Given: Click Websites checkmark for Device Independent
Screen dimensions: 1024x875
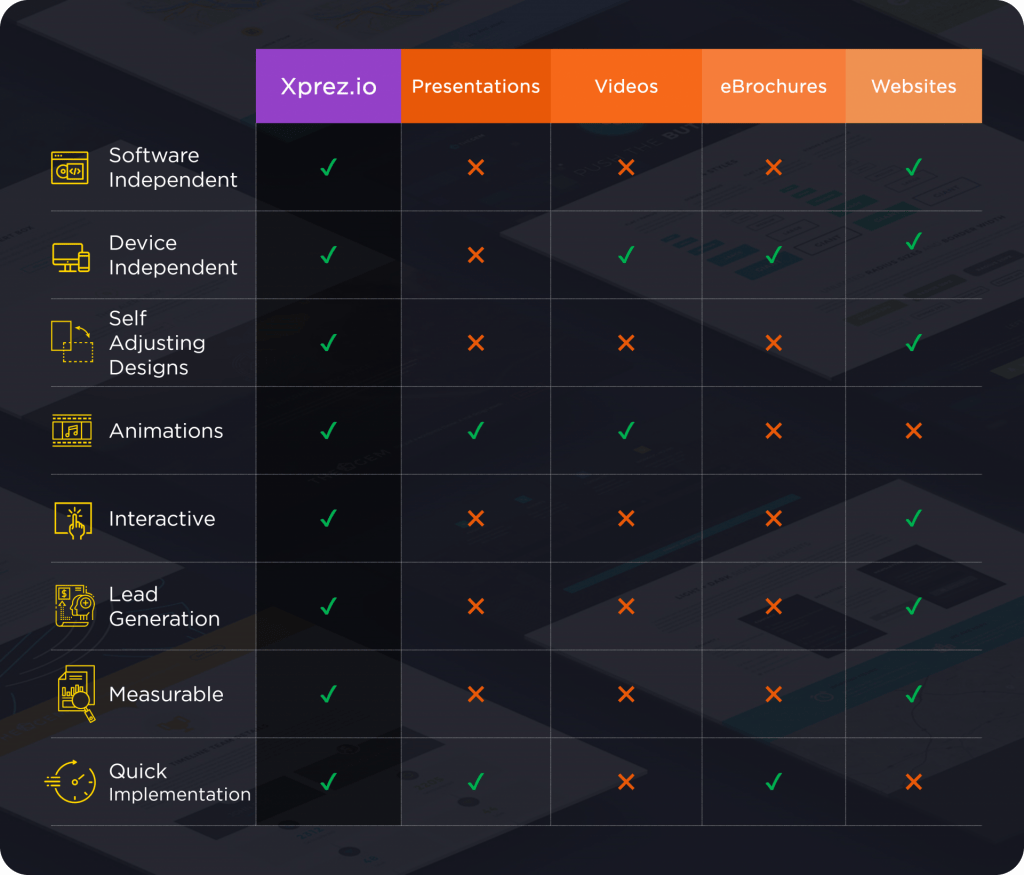Looking at the screenshot, I should [914, 241].
